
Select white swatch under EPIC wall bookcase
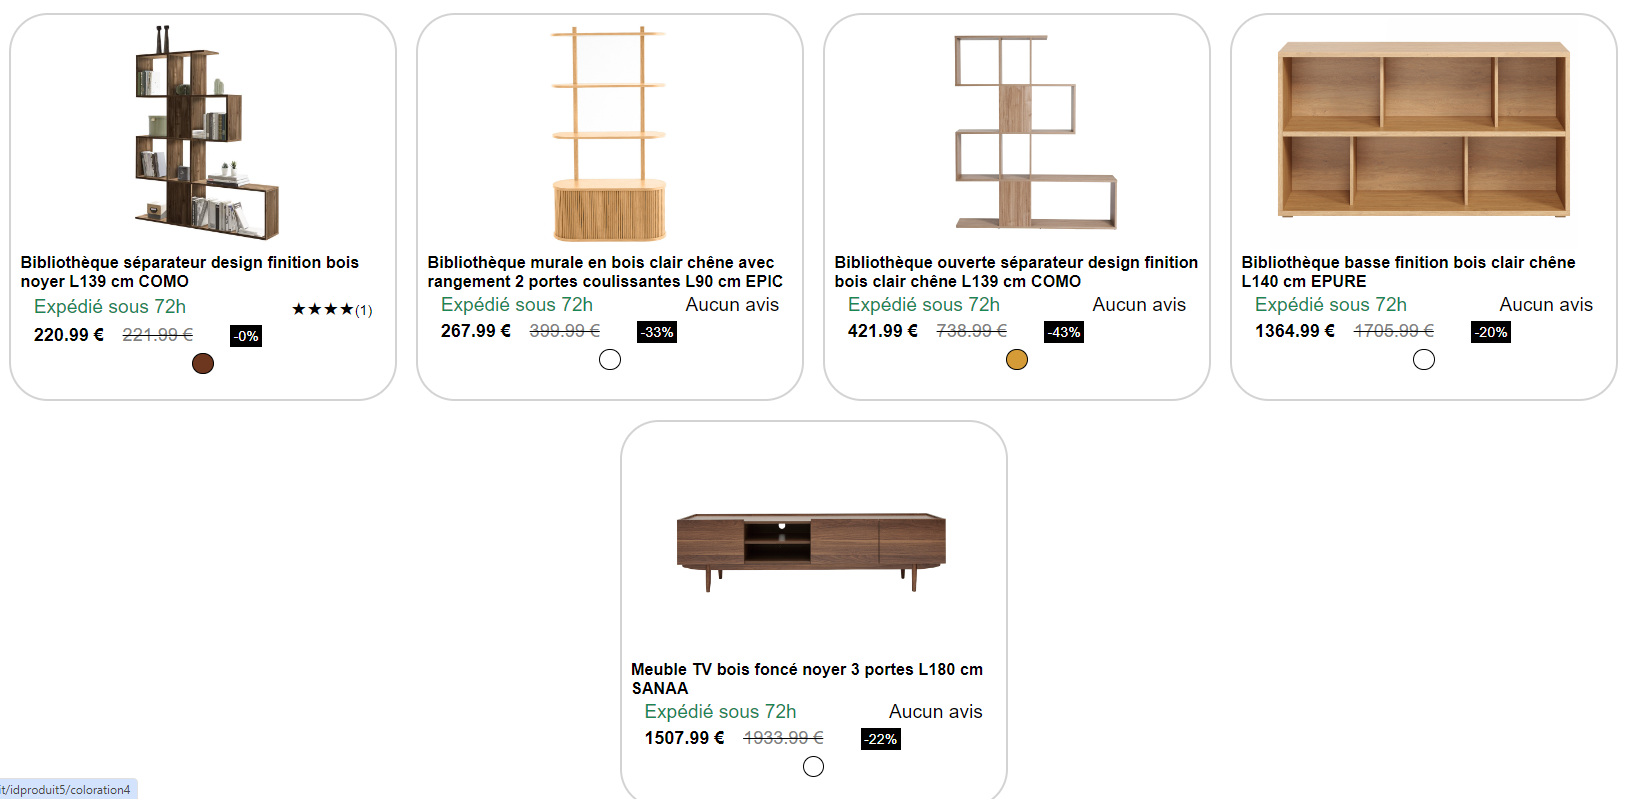coord(610,360)
